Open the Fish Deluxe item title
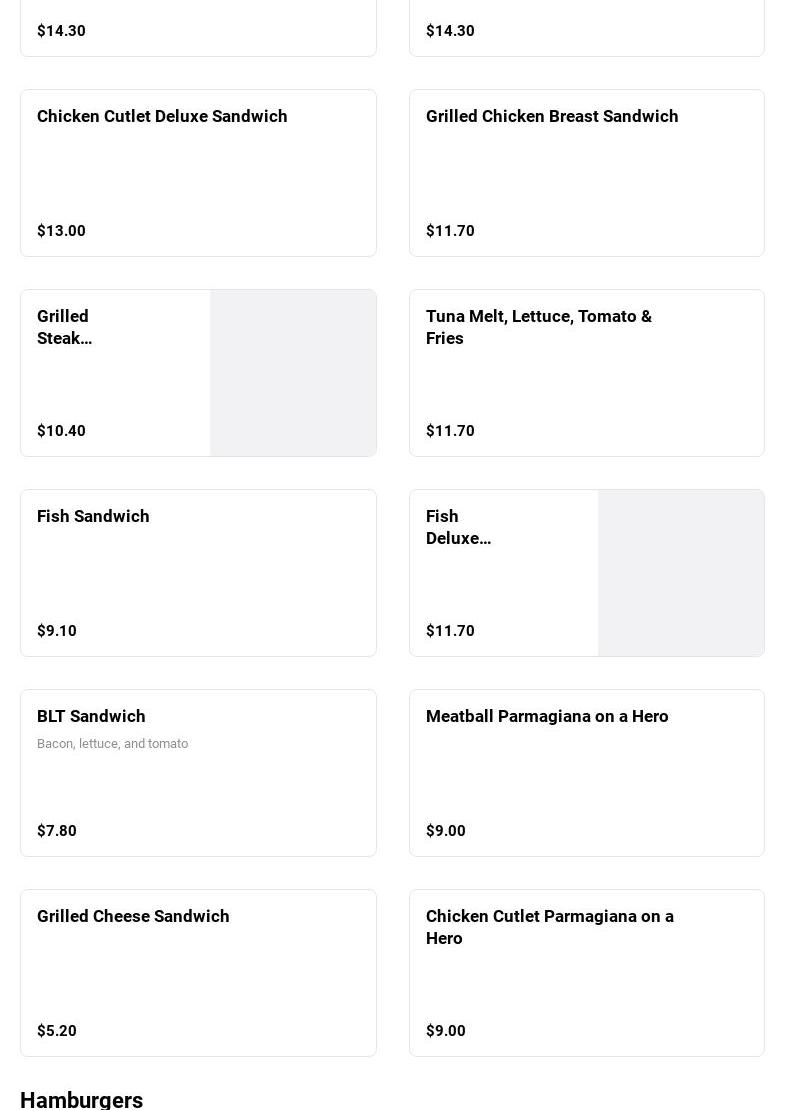Screen dimensions: 785x1110 (458, 527)
